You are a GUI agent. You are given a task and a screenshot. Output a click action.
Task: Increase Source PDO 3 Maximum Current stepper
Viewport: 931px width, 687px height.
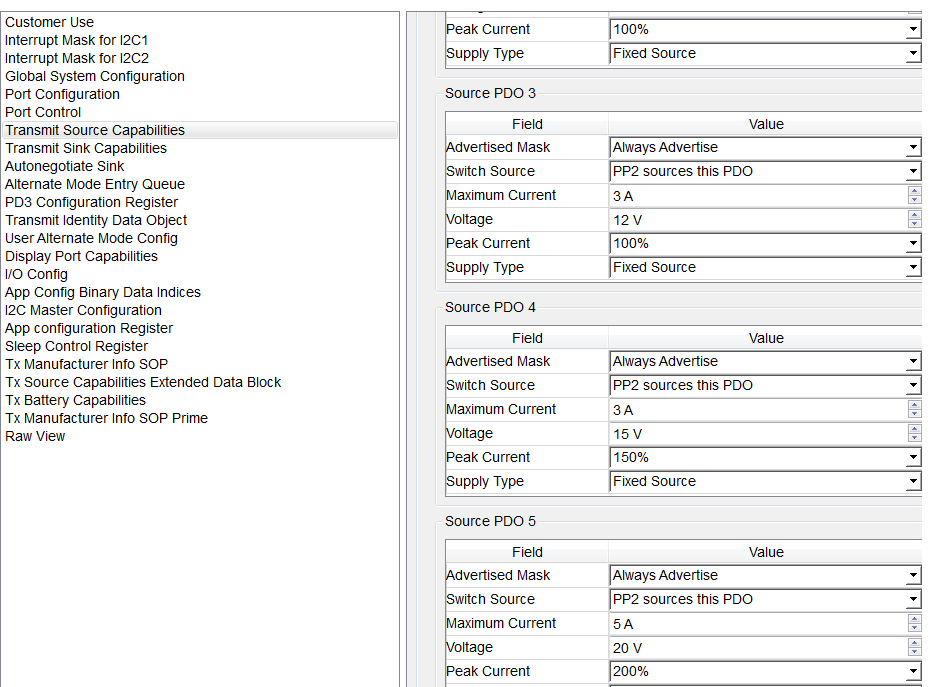[x=914, y=191]
